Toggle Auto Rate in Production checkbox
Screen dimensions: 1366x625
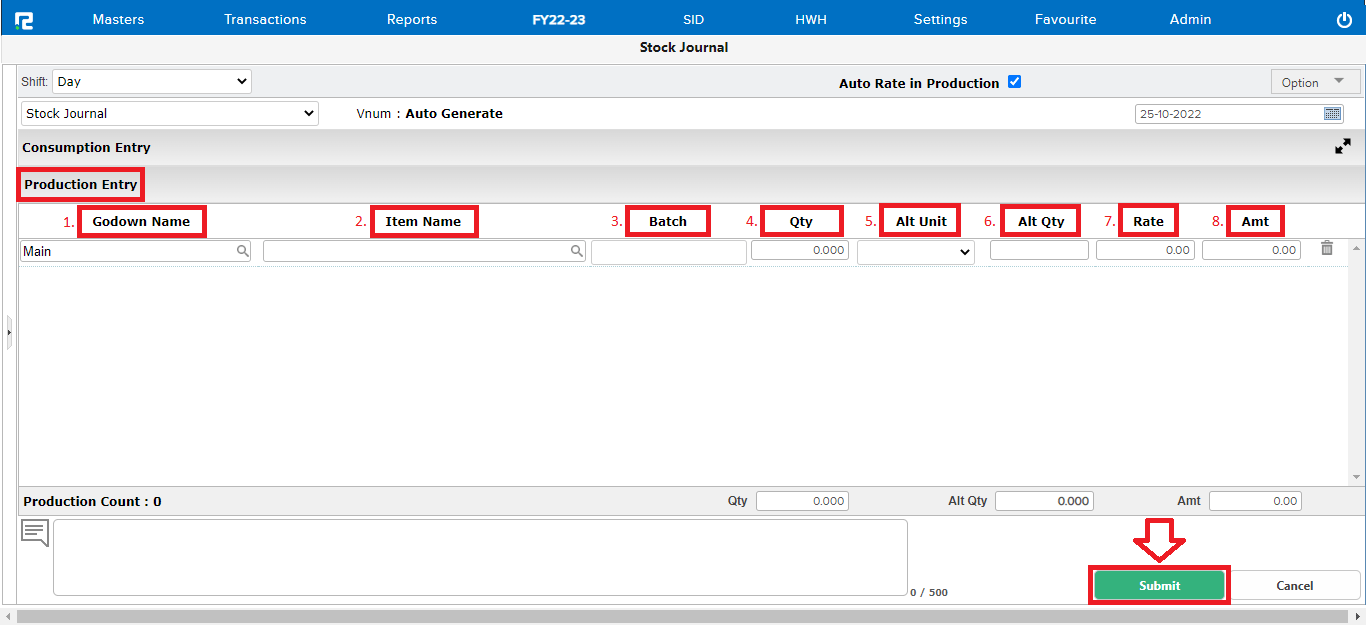tap(1014, 82)
